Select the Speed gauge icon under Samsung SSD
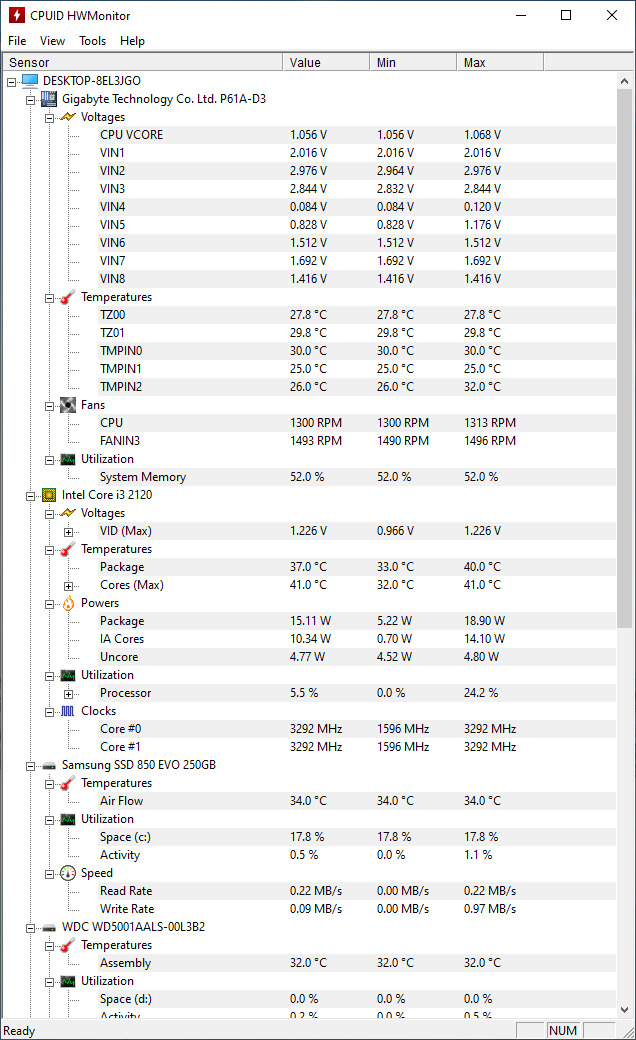Screen dimensions: 636x1040 67,873
